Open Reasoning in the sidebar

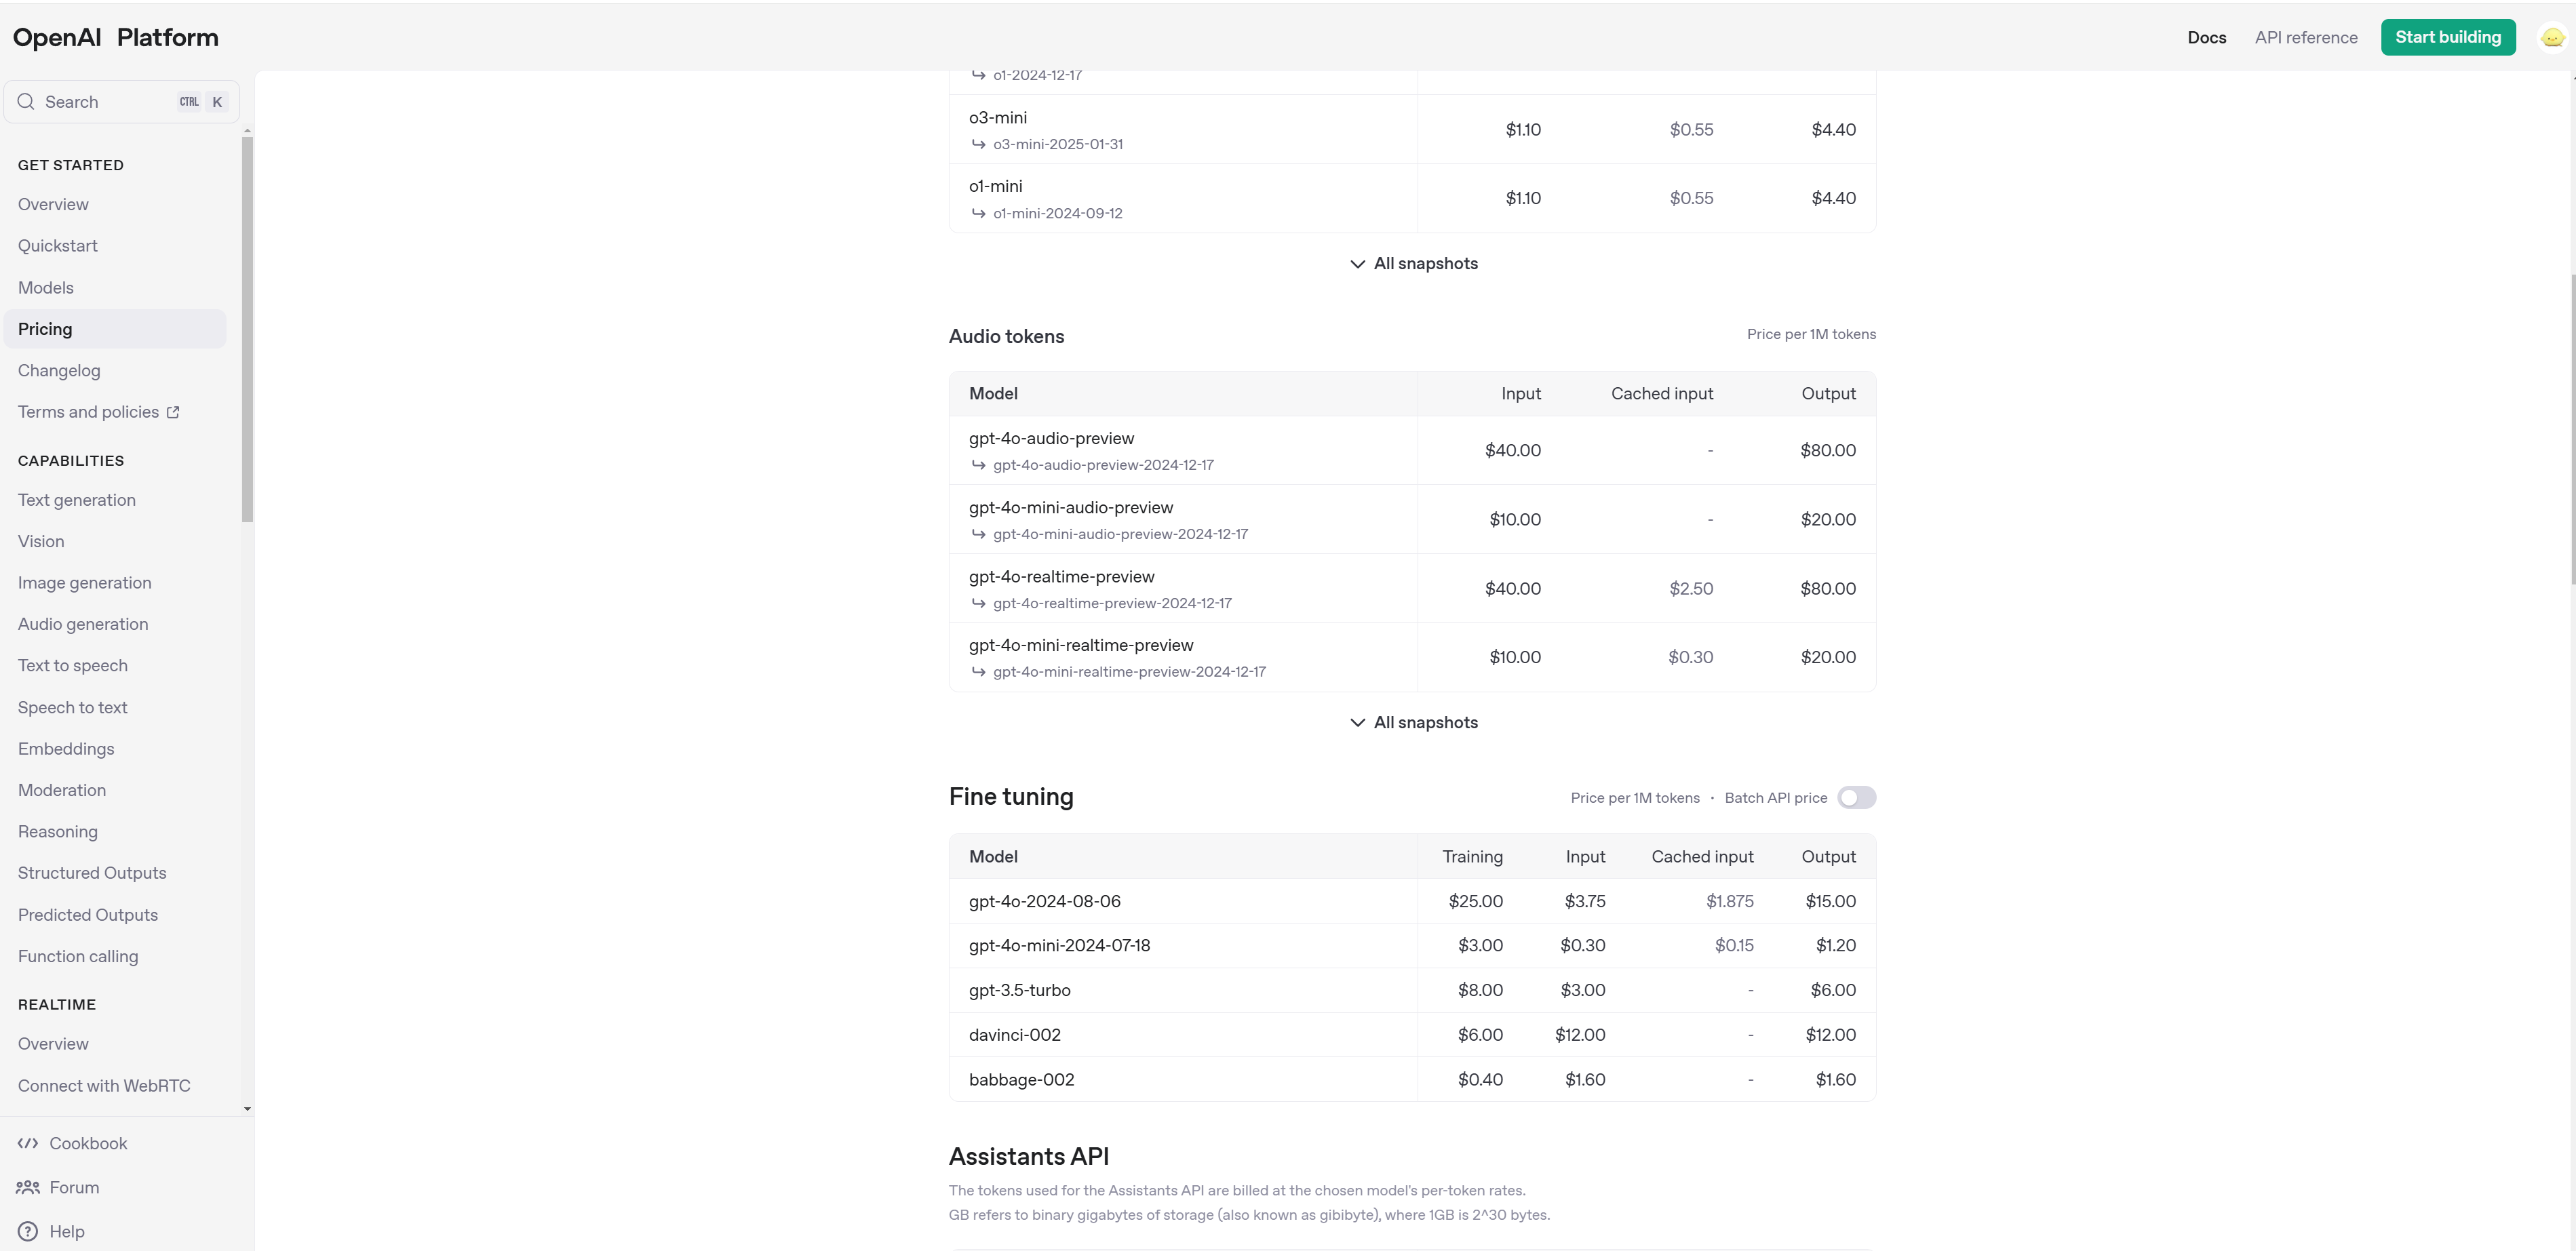click(58, 832)
